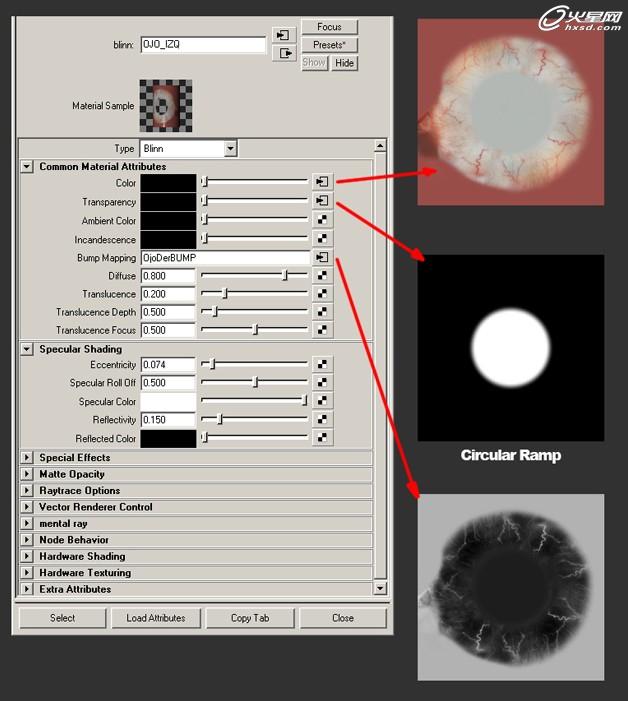Click the Diffuse slider handle
This screenshot has height=701, width=628.
(x=285, y=275)
